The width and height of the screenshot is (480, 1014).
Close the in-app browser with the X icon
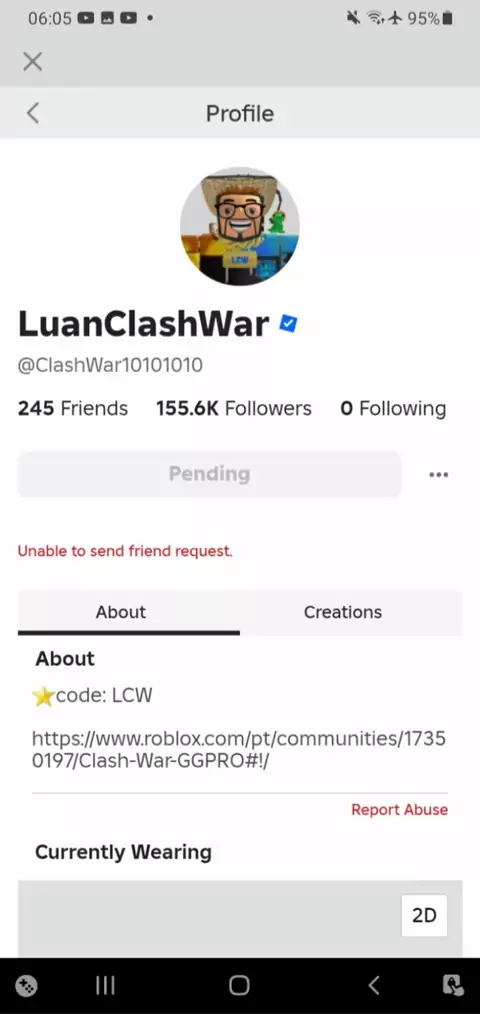tap(32, 61)
